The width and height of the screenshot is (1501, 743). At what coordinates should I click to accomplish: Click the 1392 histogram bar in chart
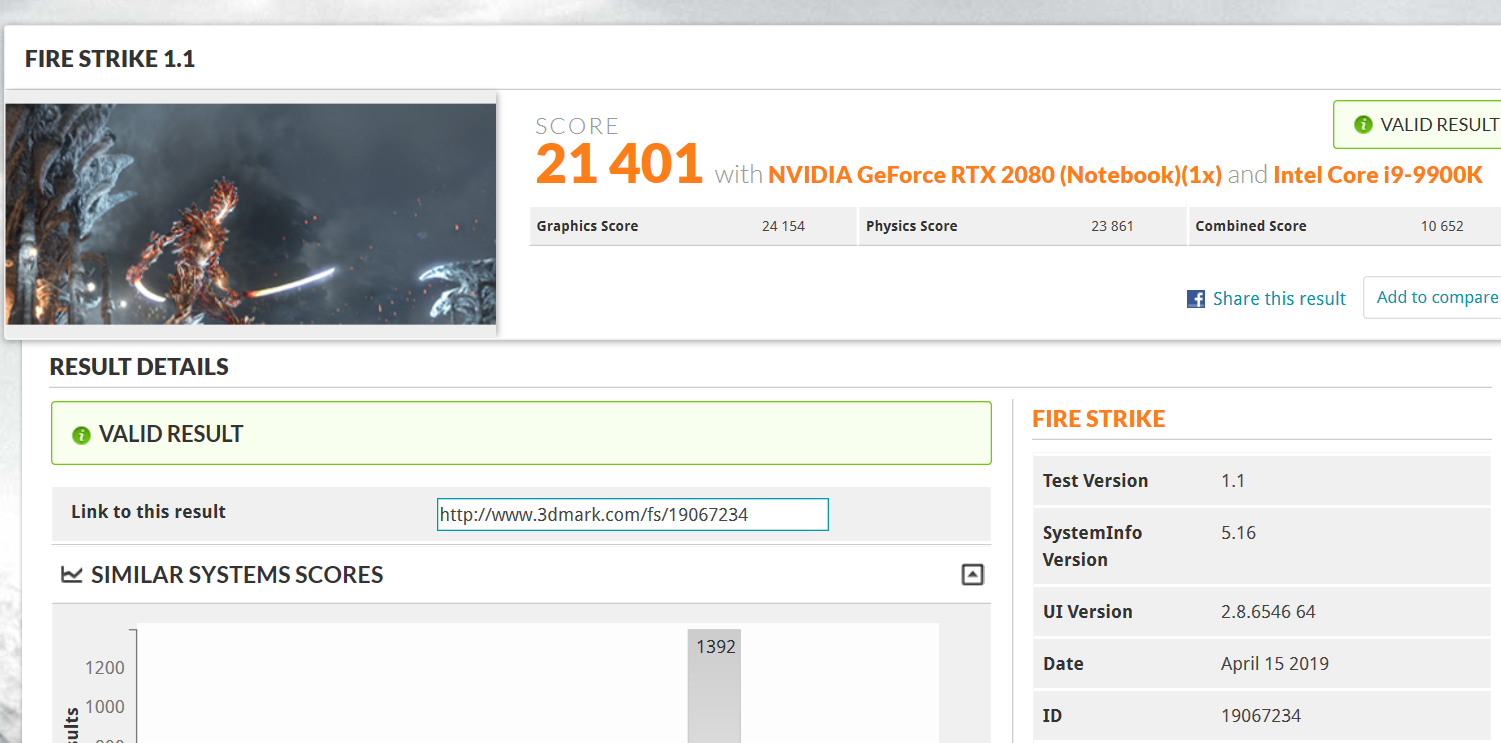[x=714, y=686]
